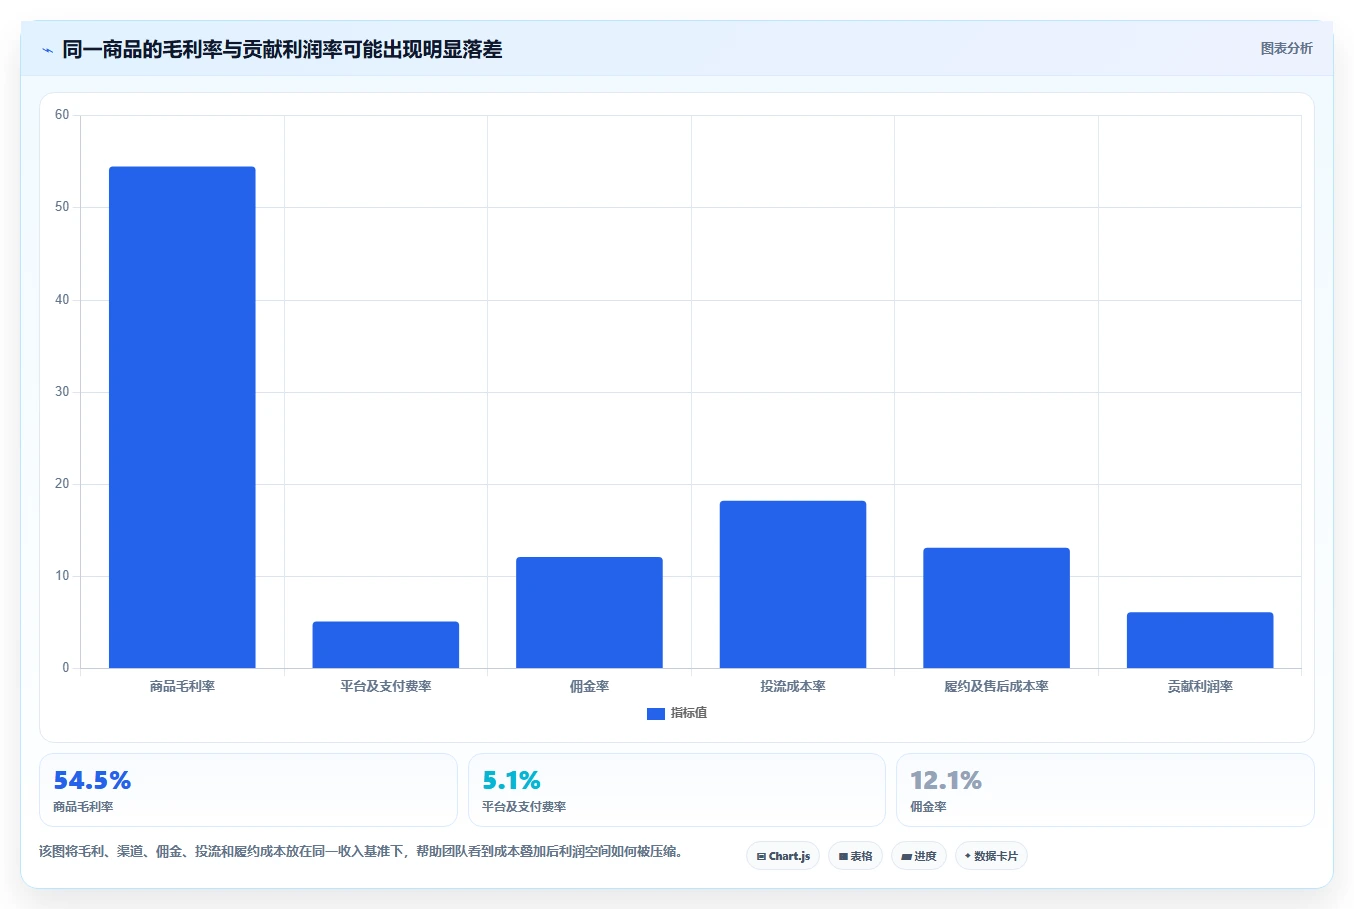
Task: Open the 54.5% 商品毛利率 data card
Action: coord(248,790)
